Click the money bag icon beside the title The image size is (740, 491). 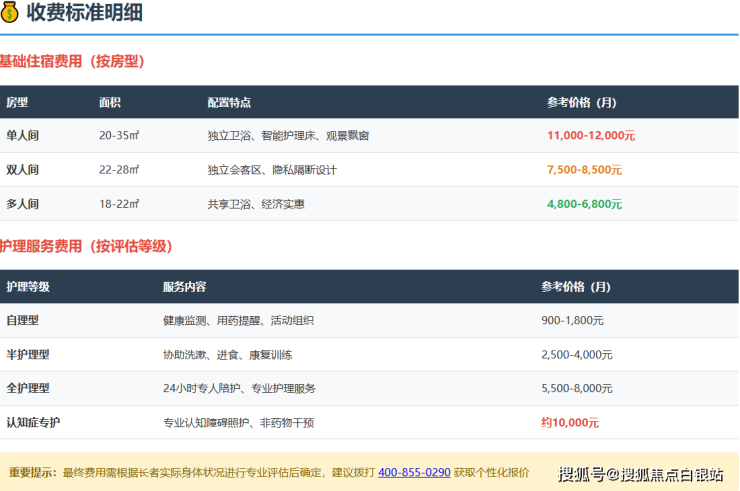pos(10,12)
